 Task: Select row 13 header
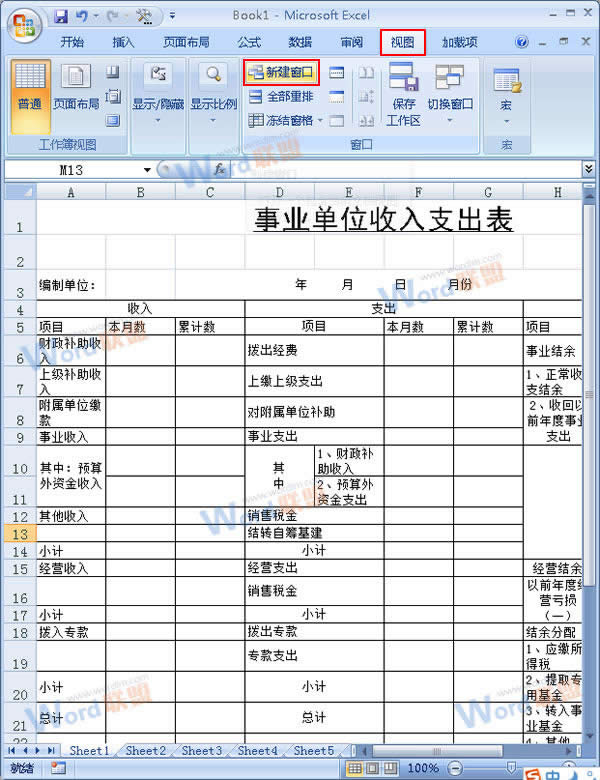coord(20,534)
